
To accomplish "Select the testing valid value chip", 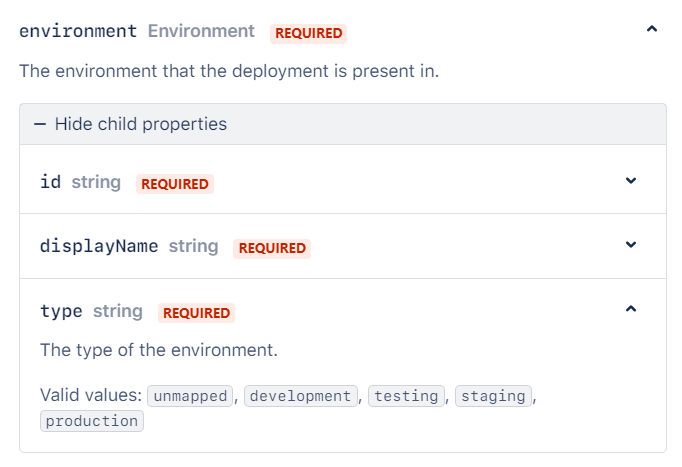I will [x=407, y=396].
